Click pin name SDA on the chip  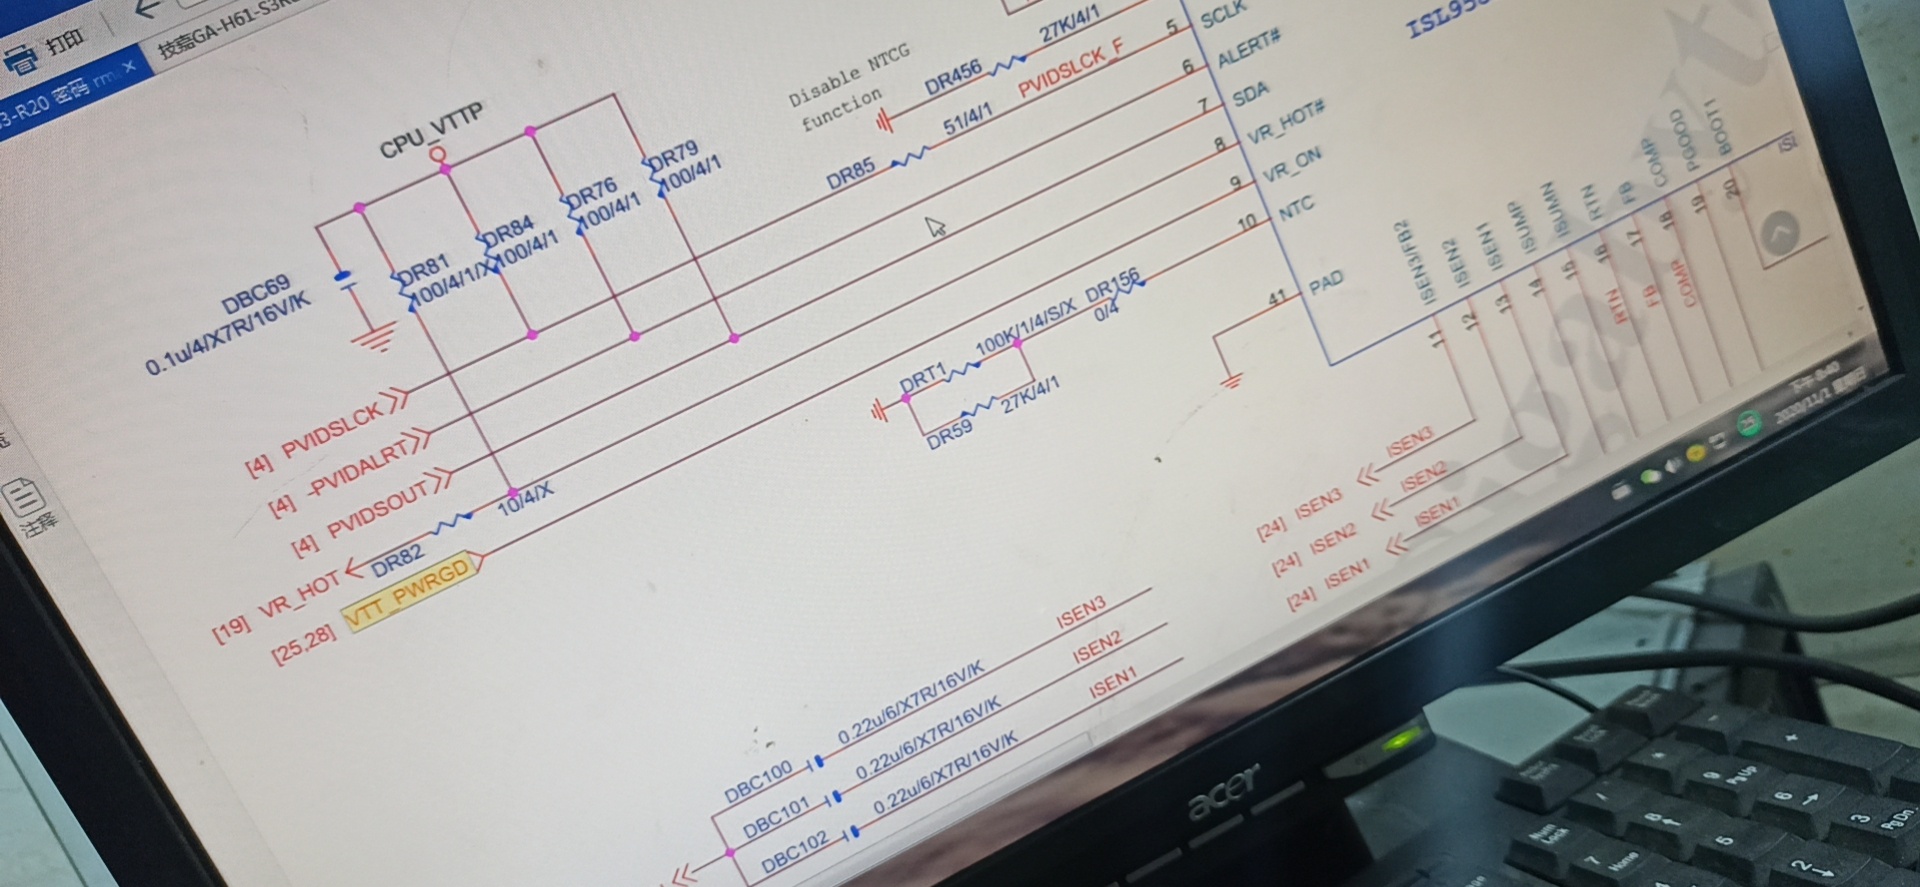pyautogui.click(x=1250, y=95)
